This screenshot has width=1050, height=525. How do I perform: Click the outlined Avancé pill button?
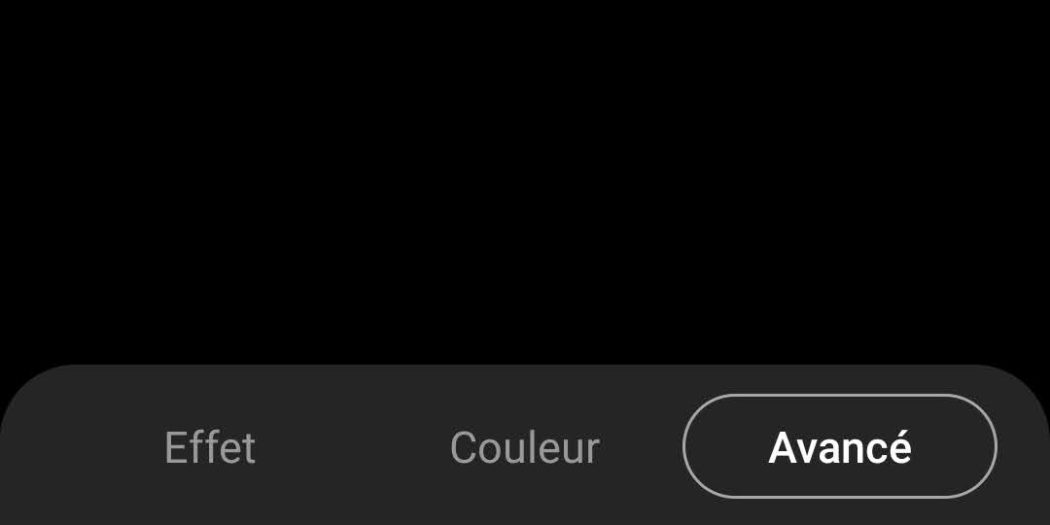pyautogui.click(x=840, y=446)
